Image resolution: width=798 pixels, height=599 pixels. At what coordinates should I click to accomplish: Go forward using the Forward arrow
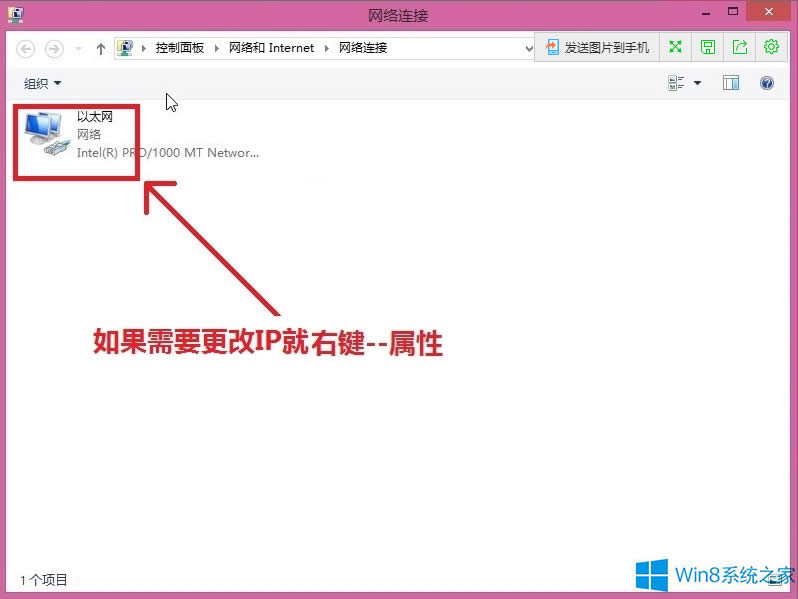pyautogui.click(x=54, y=49)
